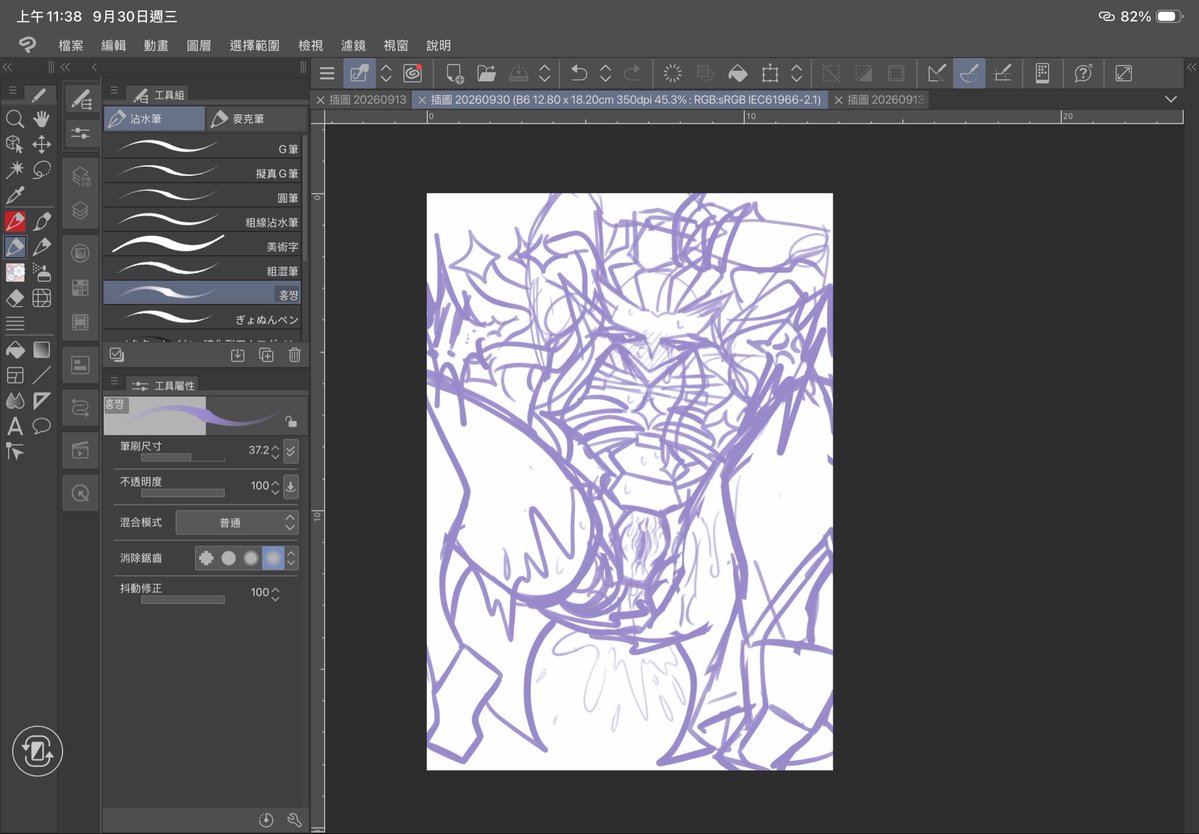Click the 不透明度 slider
The image size is (1199, 834).
click(183, 493)
